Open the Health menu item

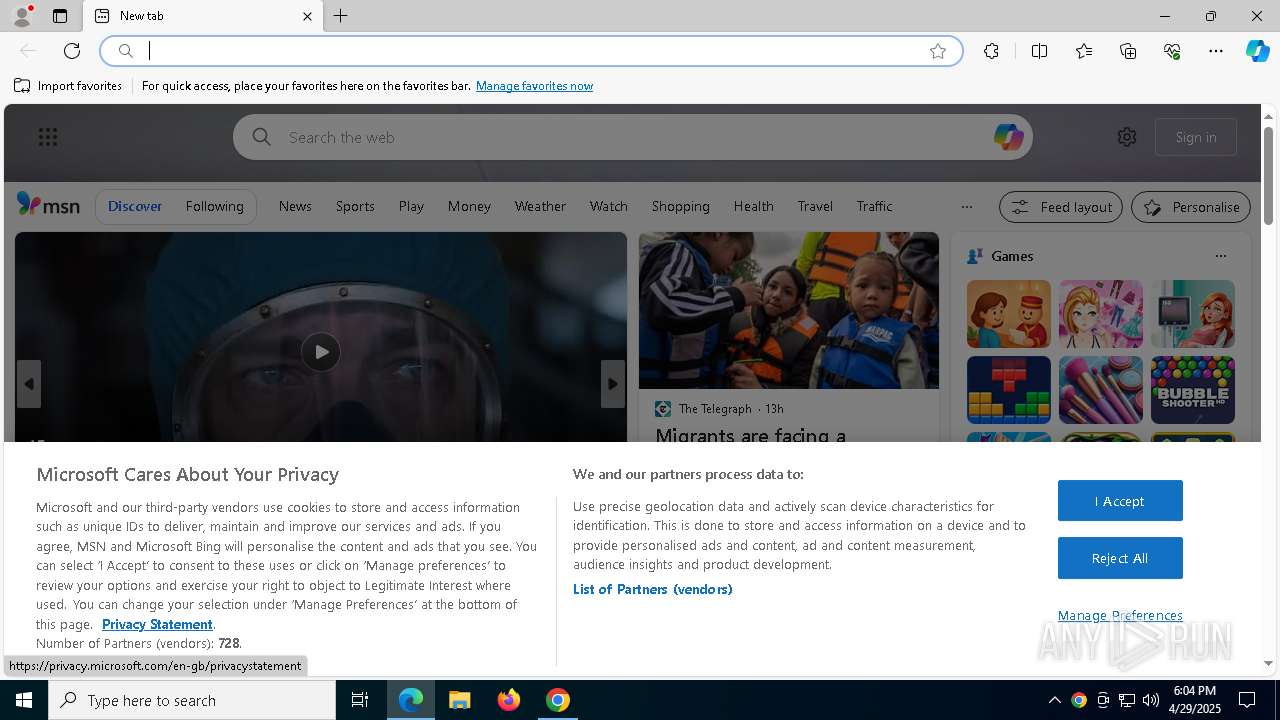click(753, 206)
